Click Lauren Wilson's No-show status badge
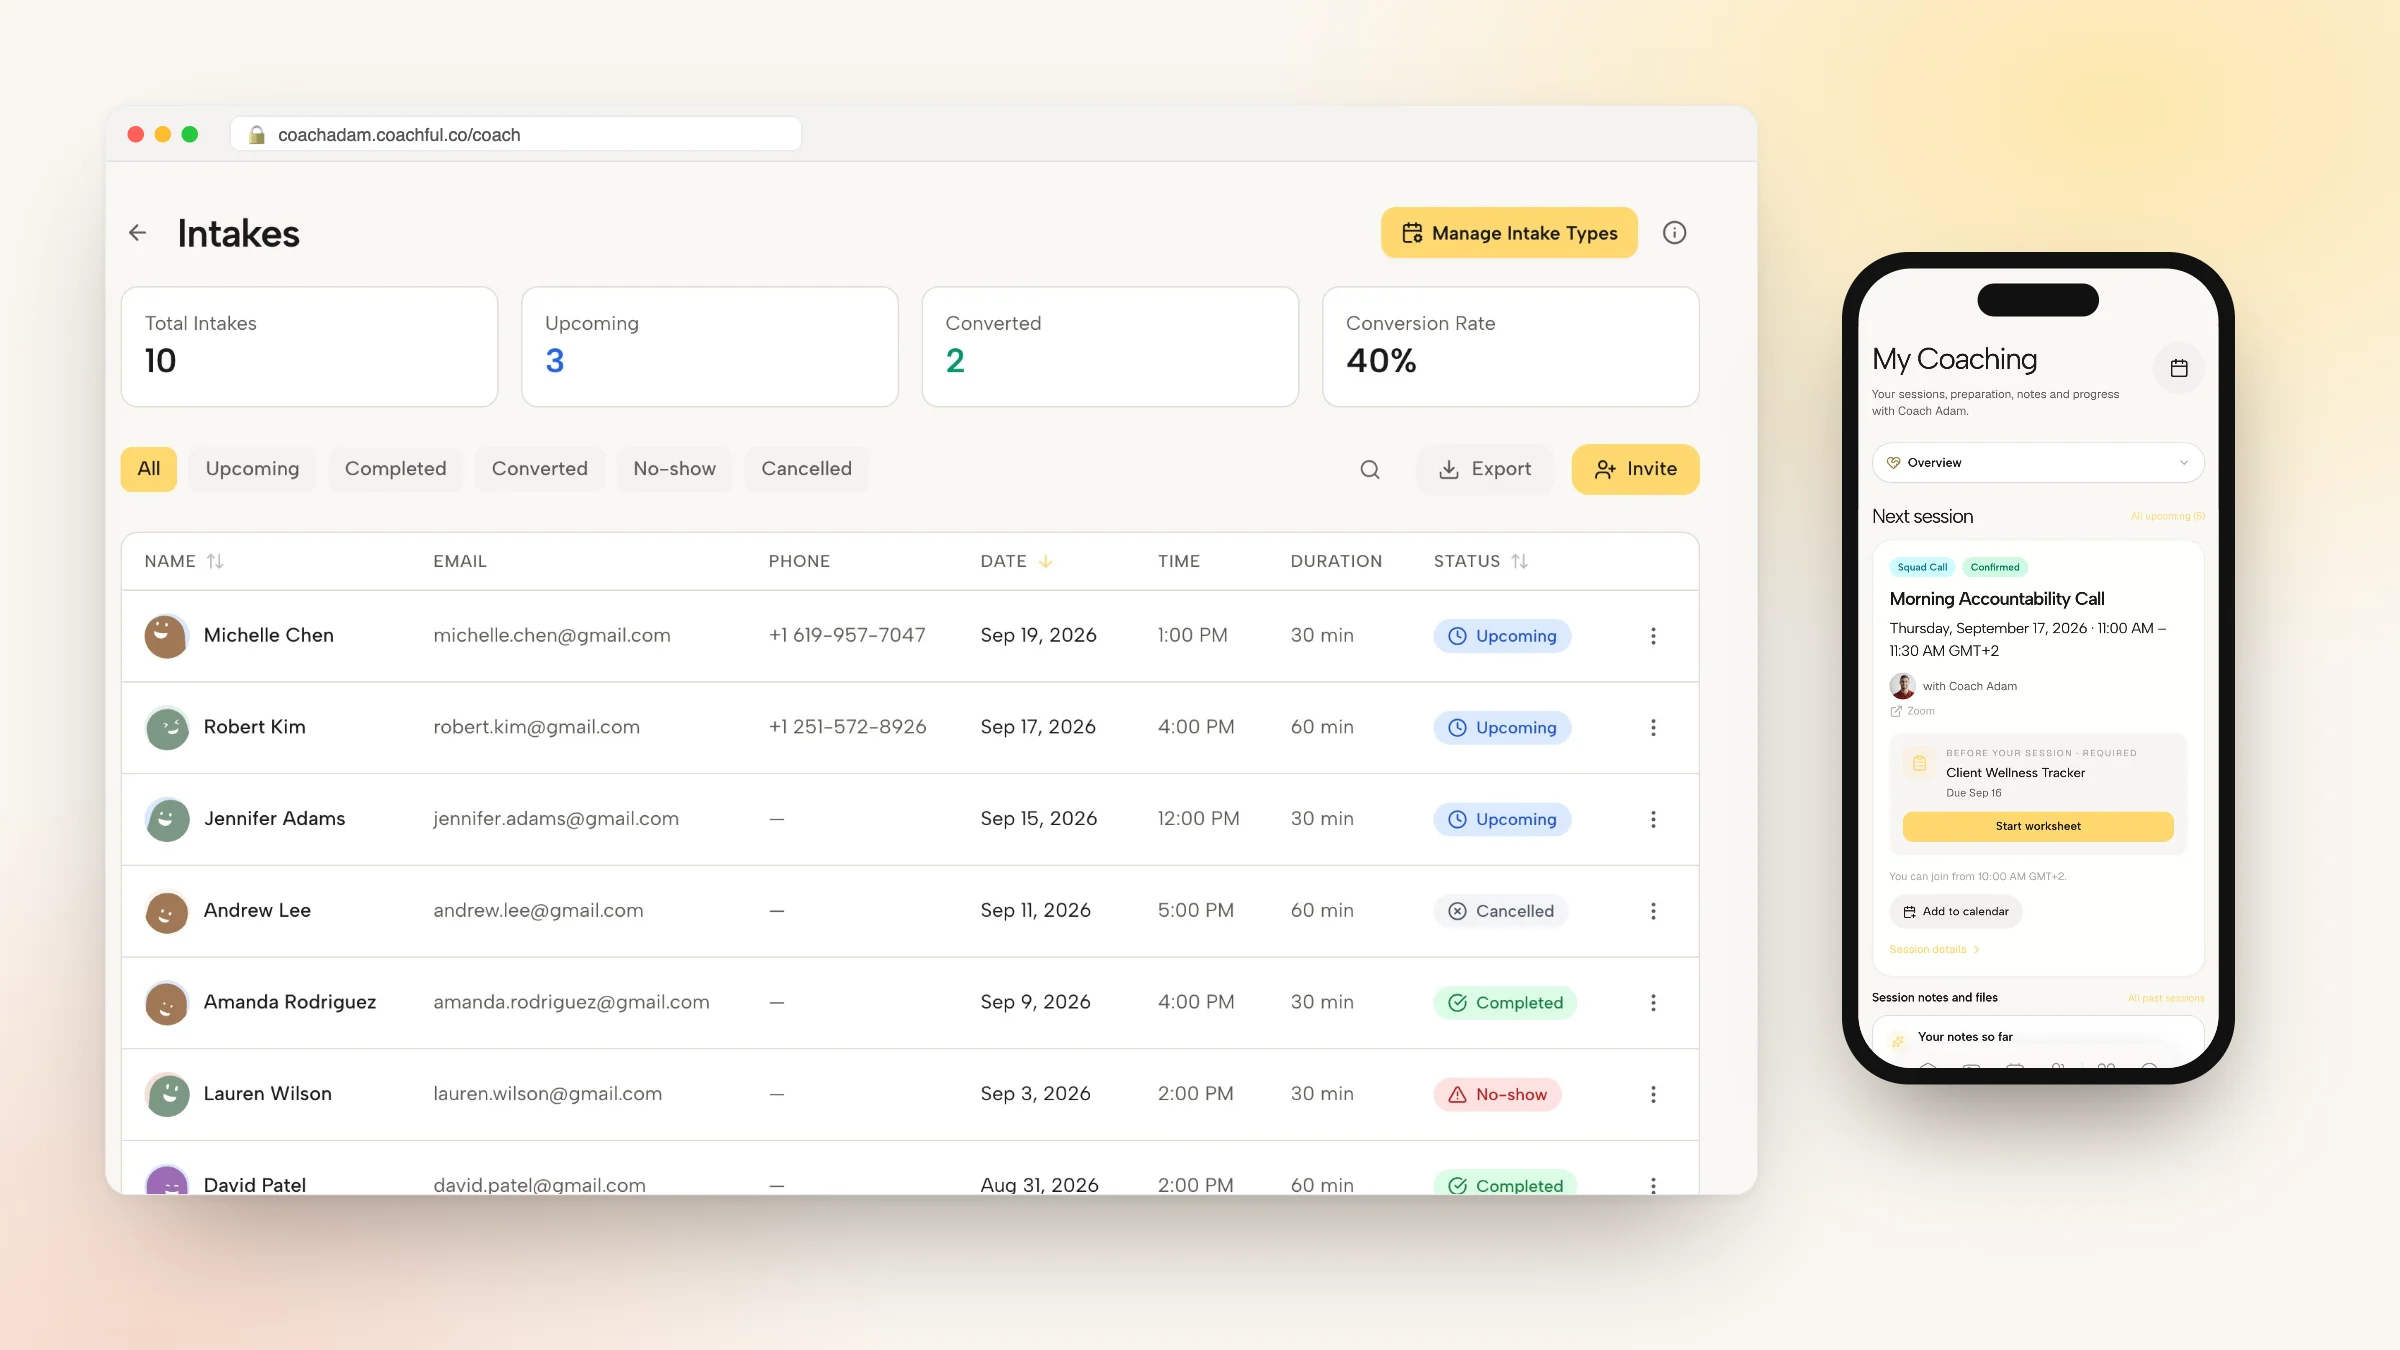 click(x=1497, y=1095)
